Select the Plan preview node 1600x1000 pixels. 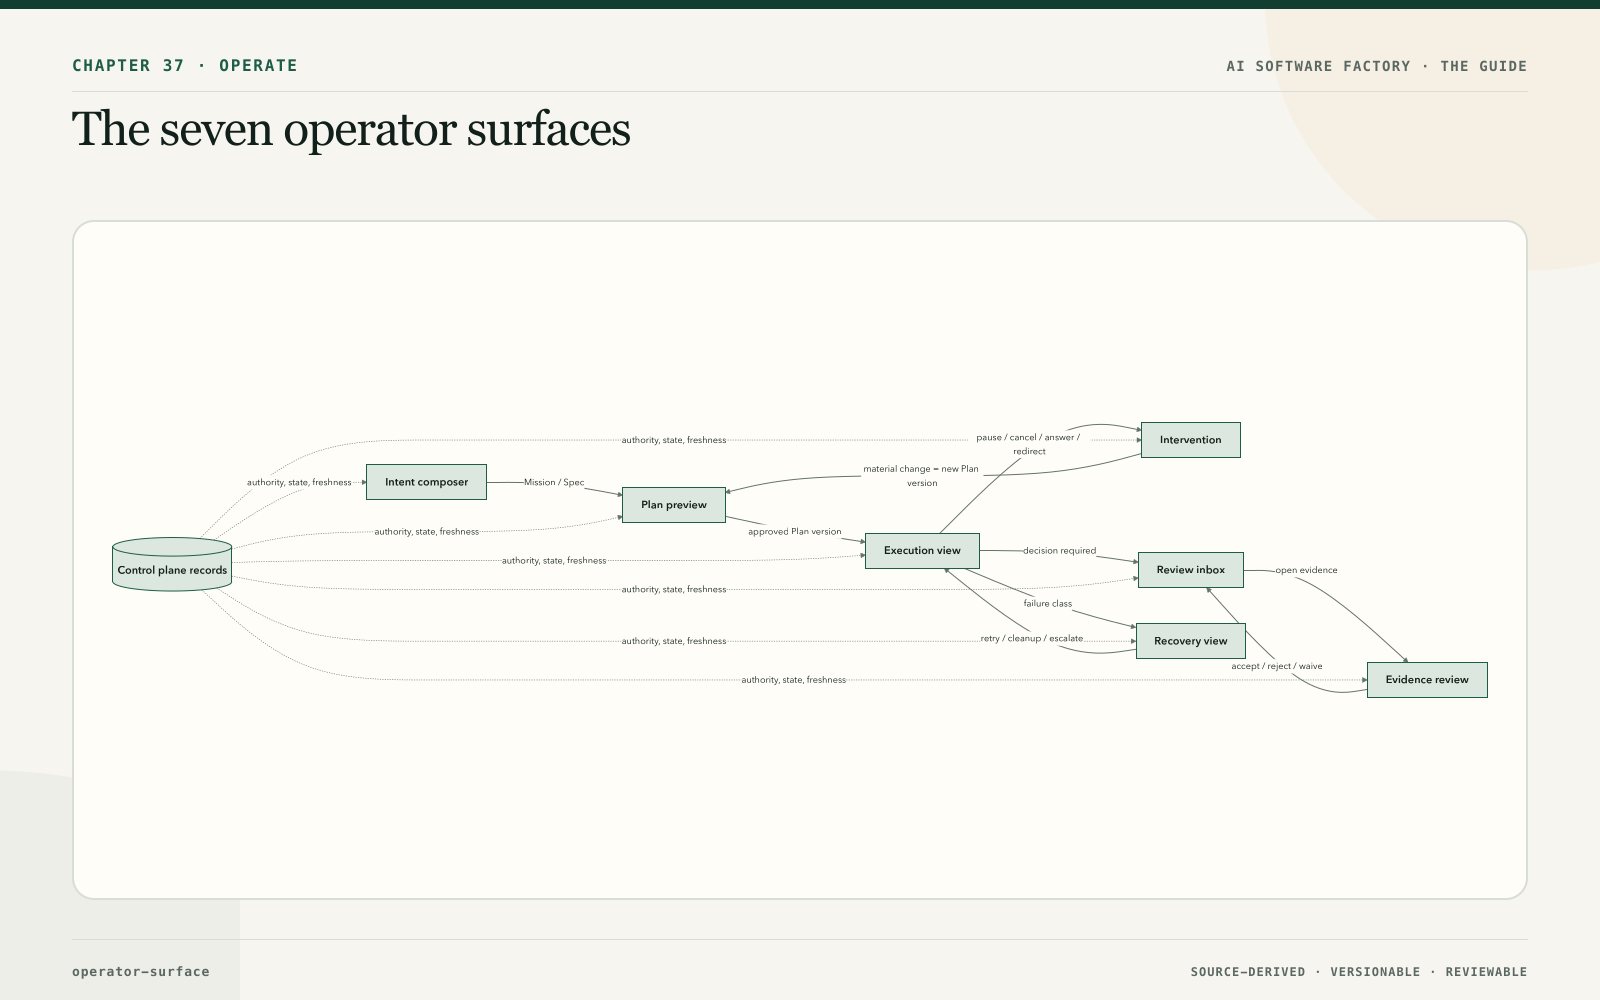point(674,505)
